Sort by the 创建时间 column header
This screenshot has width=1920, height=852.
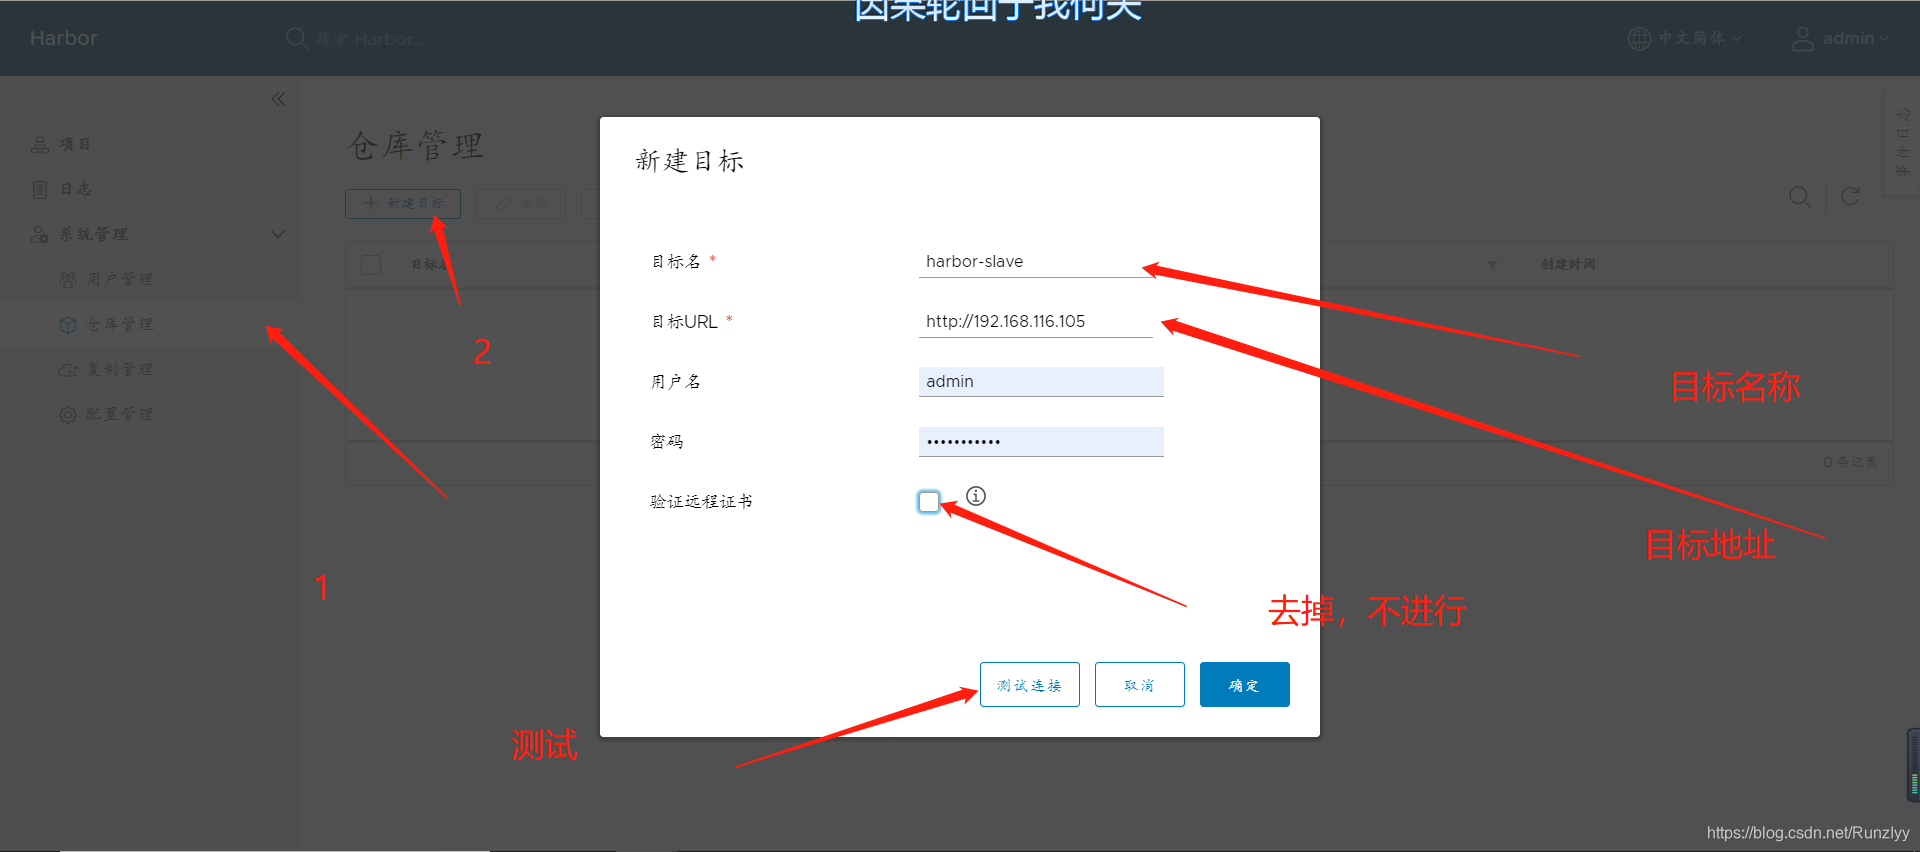1568,264
